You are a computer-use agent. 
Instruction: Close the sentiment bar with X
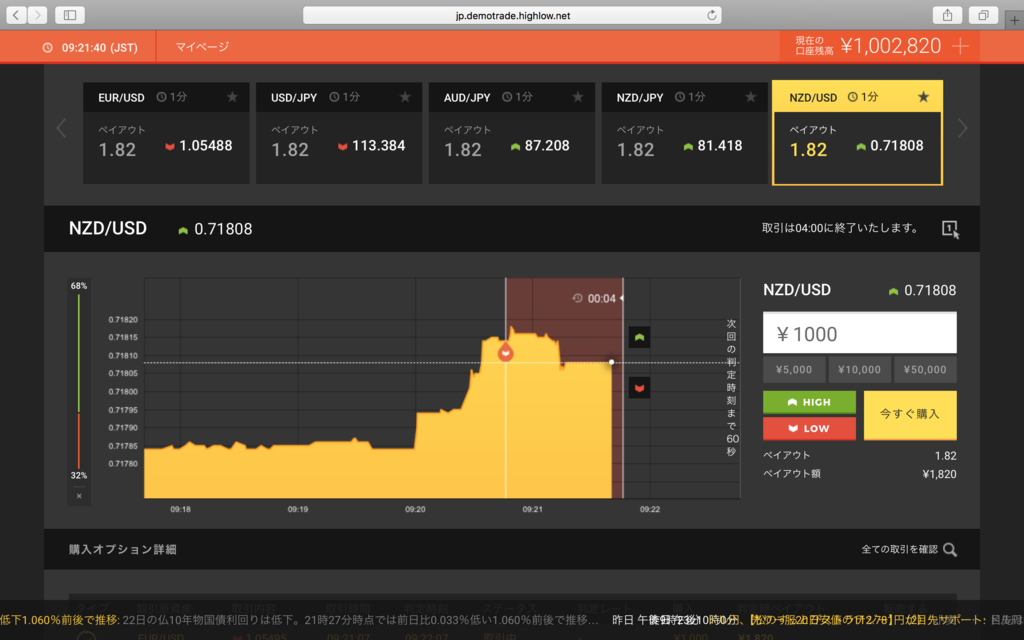click(x=79, y=496)
